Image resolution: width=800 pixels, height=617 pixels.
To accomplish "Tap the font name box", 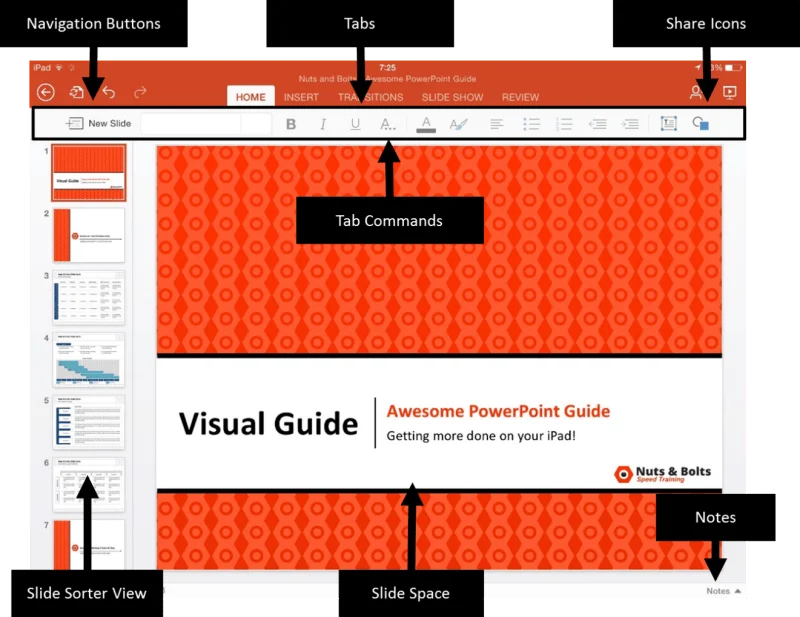I will point(190,124).
